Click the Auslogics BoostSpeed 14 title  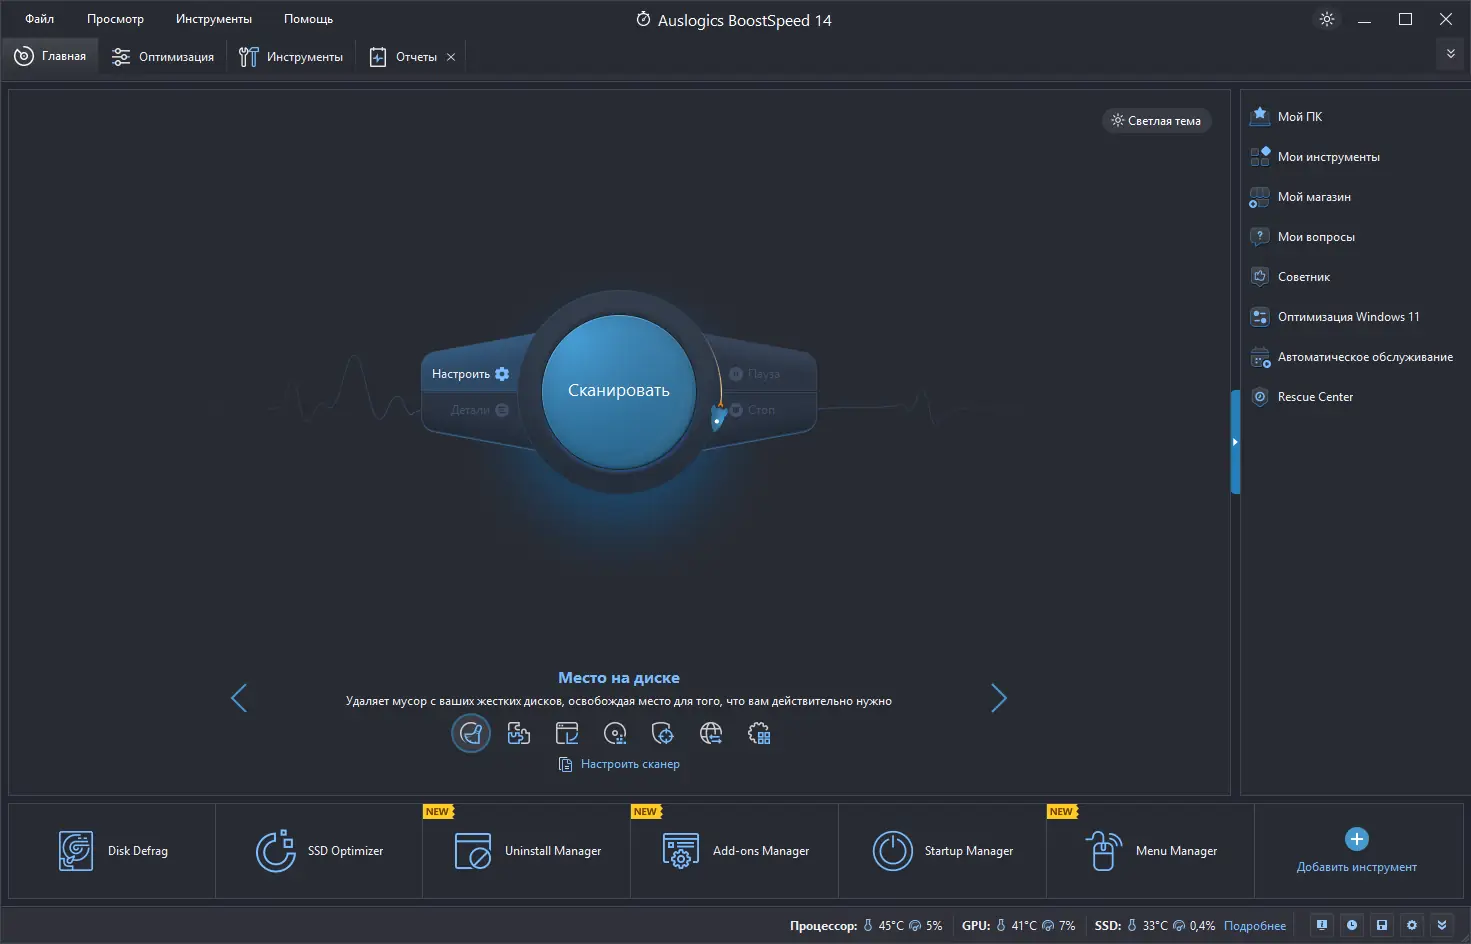click(x=744, y=20)
